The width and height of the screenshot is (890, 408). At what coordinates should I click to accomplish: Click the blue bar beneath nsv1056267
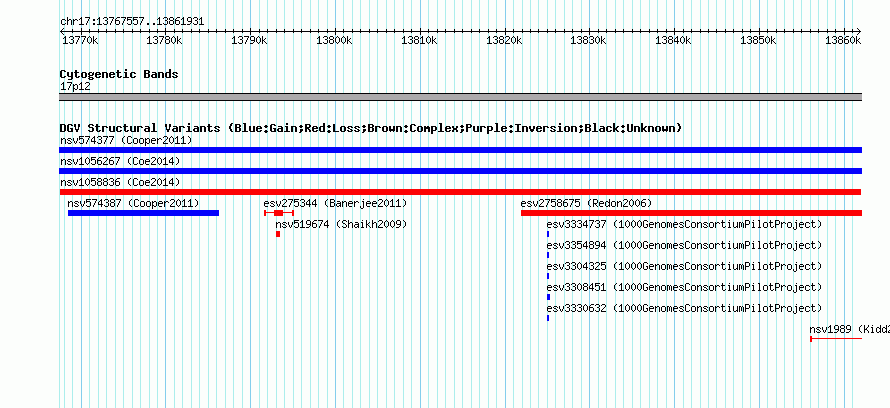[x=460, y=171]
